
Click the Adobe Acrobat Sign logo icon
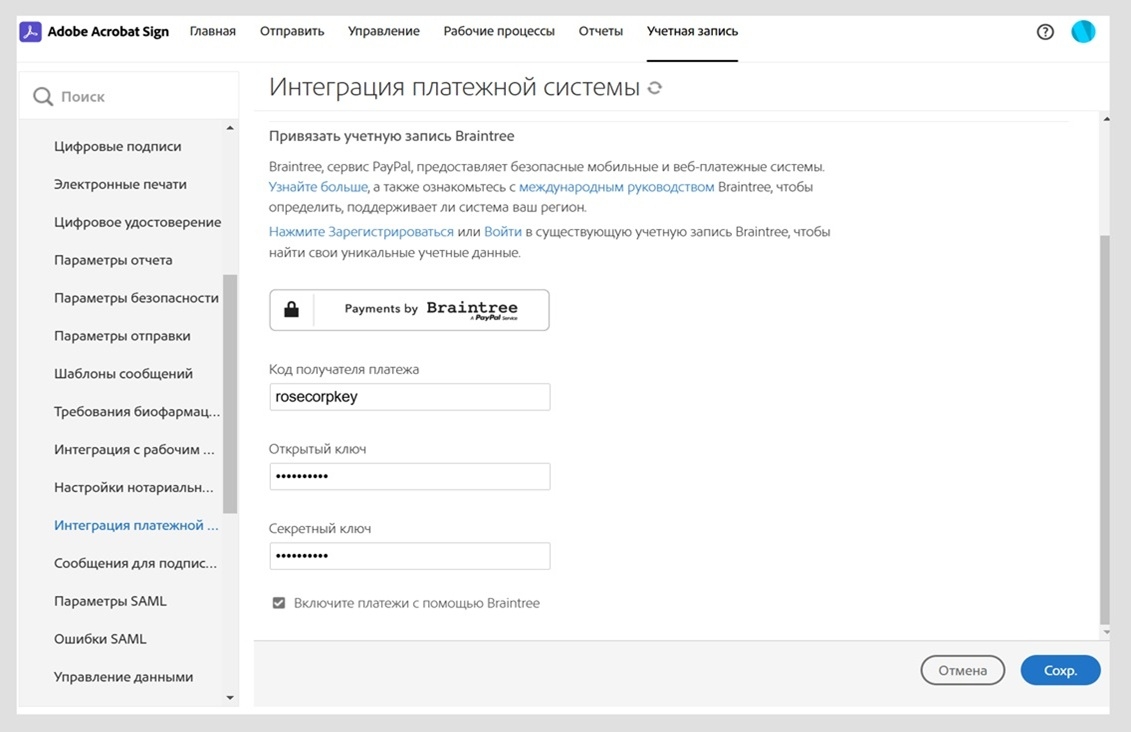(x=31, y=31)
